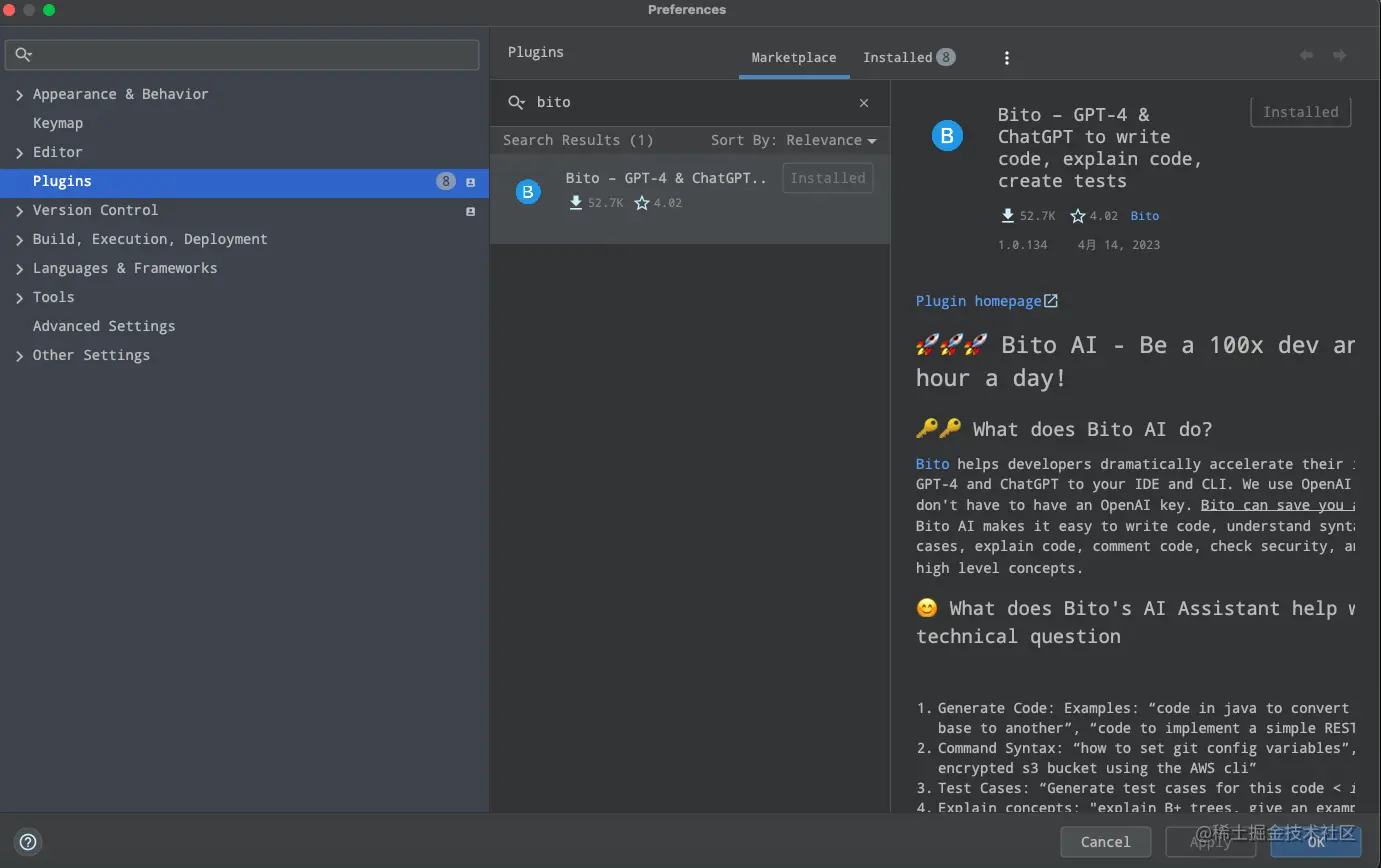
Task: Click the magnifier icon in plugin search
Action: [517, 102]
